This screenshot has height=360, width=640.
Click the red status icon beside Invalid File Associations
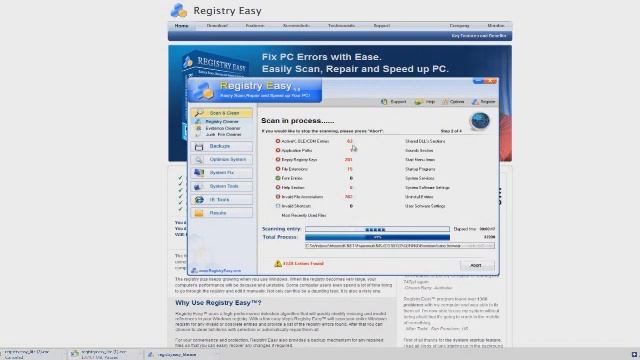tap(278, 197)
